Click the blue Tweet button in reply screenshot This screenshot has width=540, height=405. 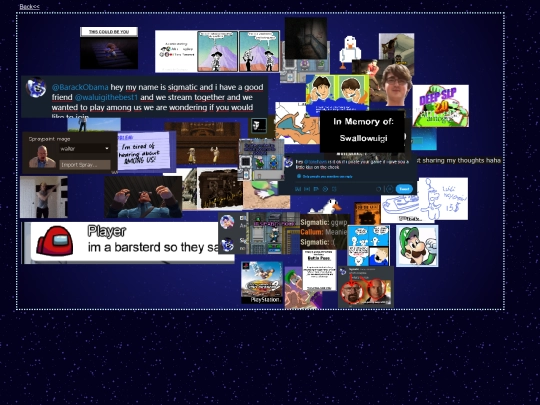pos(404,189)
